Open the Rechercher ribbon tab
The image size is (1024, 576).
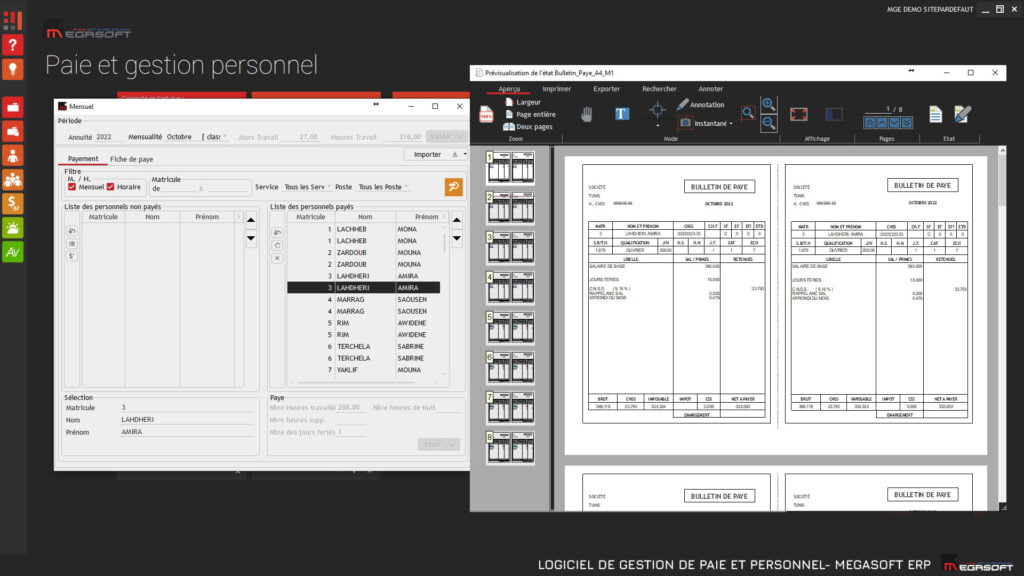point(659,89)
